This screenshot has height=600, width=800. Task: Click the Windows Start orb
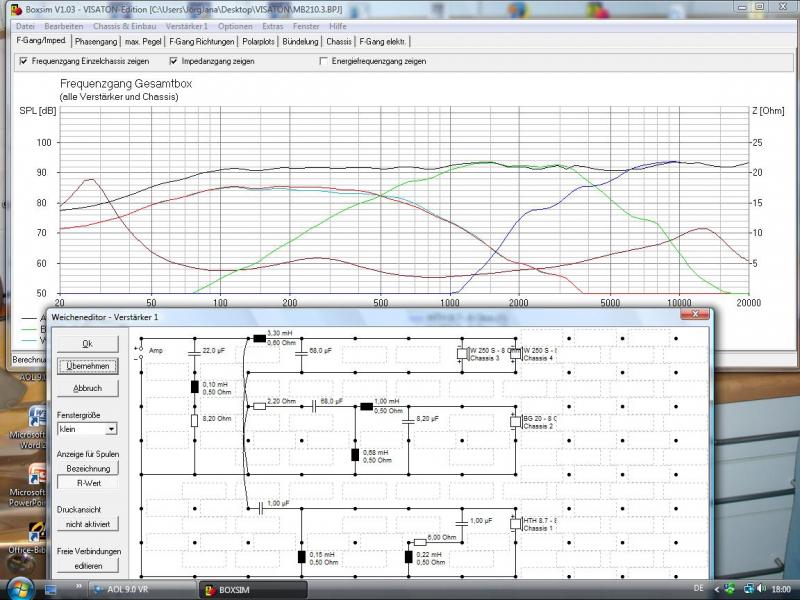(20, 588)
